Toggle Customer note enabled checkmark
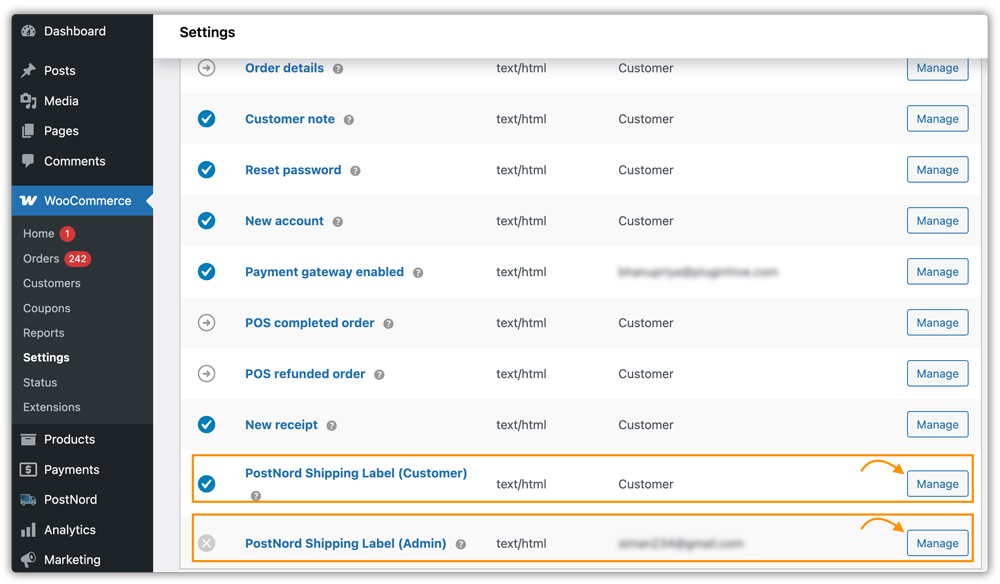Viewport: 1000px width, 584px height. point(206,119)
